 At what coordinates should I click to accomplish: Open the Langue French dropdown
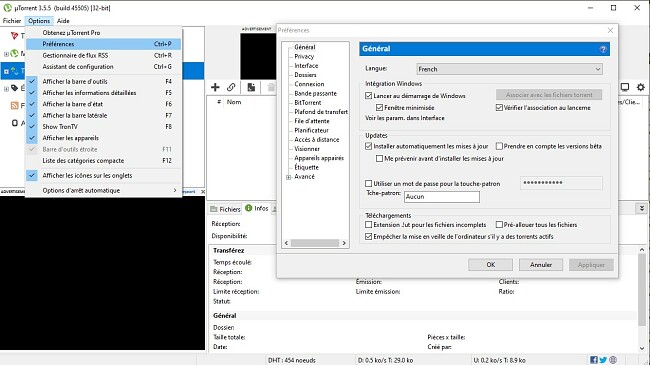(509, 69)
